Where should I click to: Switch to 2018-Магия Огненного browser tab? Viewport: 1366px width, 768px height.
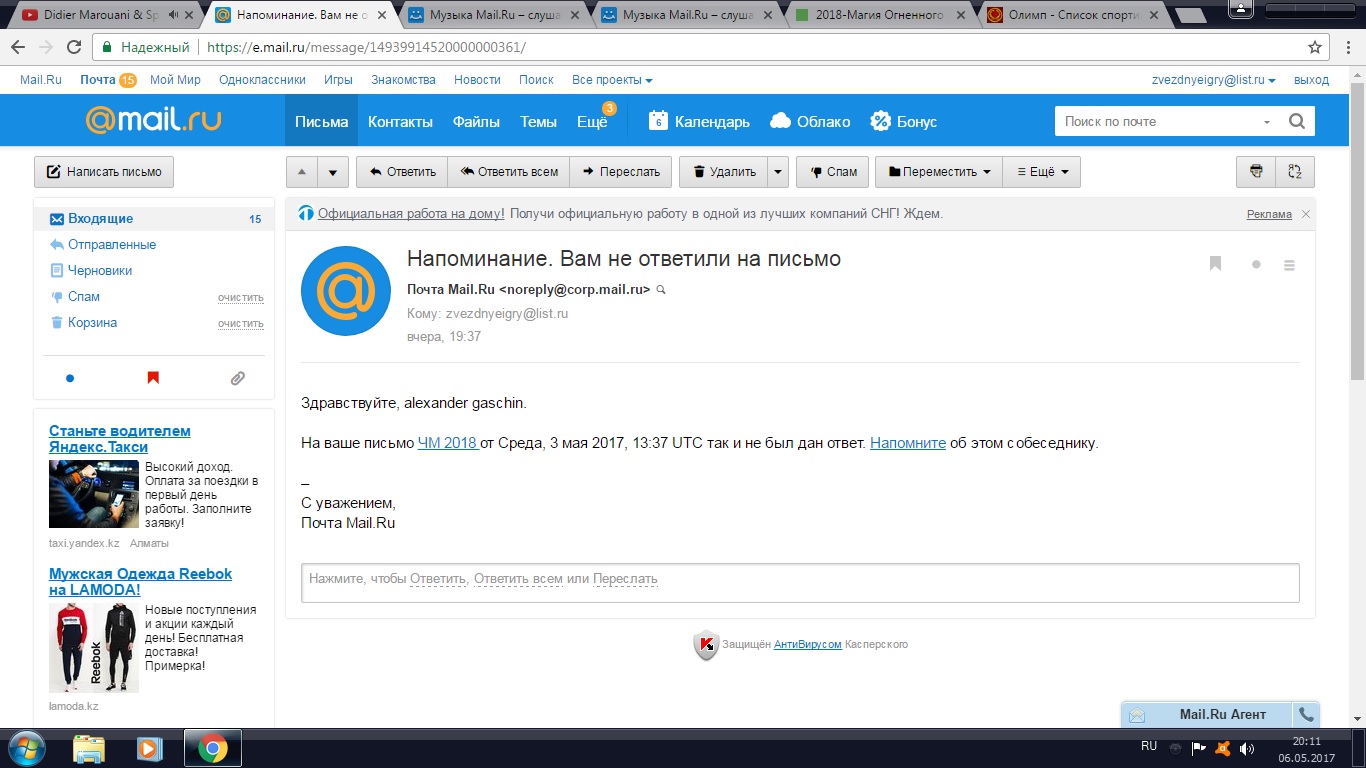880,15
